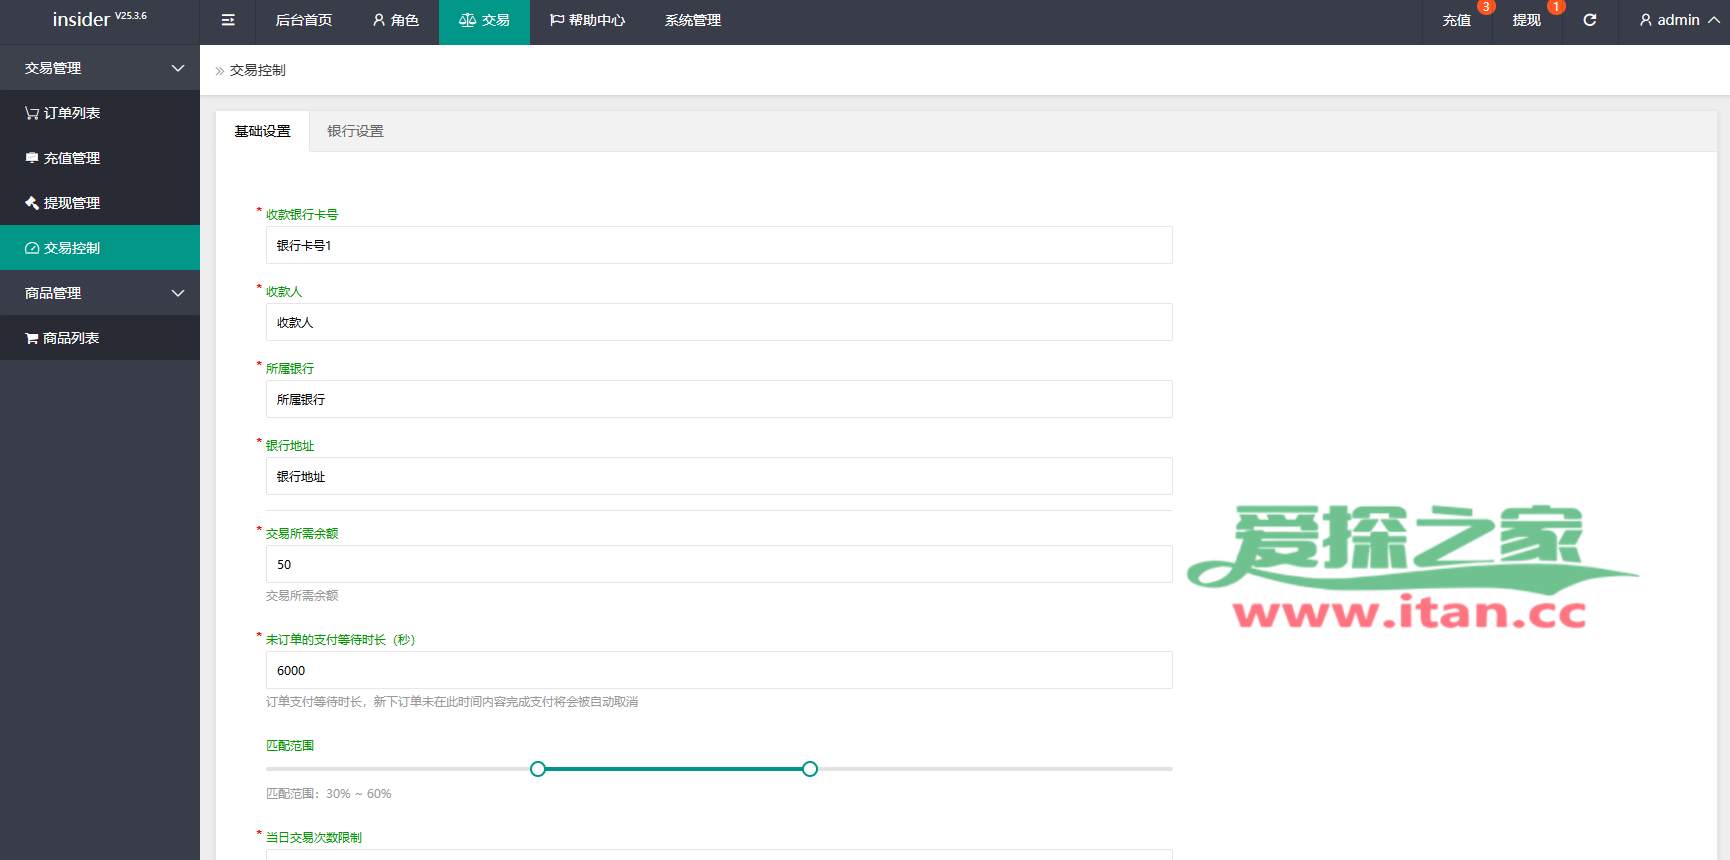Open 提现管理 in the sidebar

point(71,203)
